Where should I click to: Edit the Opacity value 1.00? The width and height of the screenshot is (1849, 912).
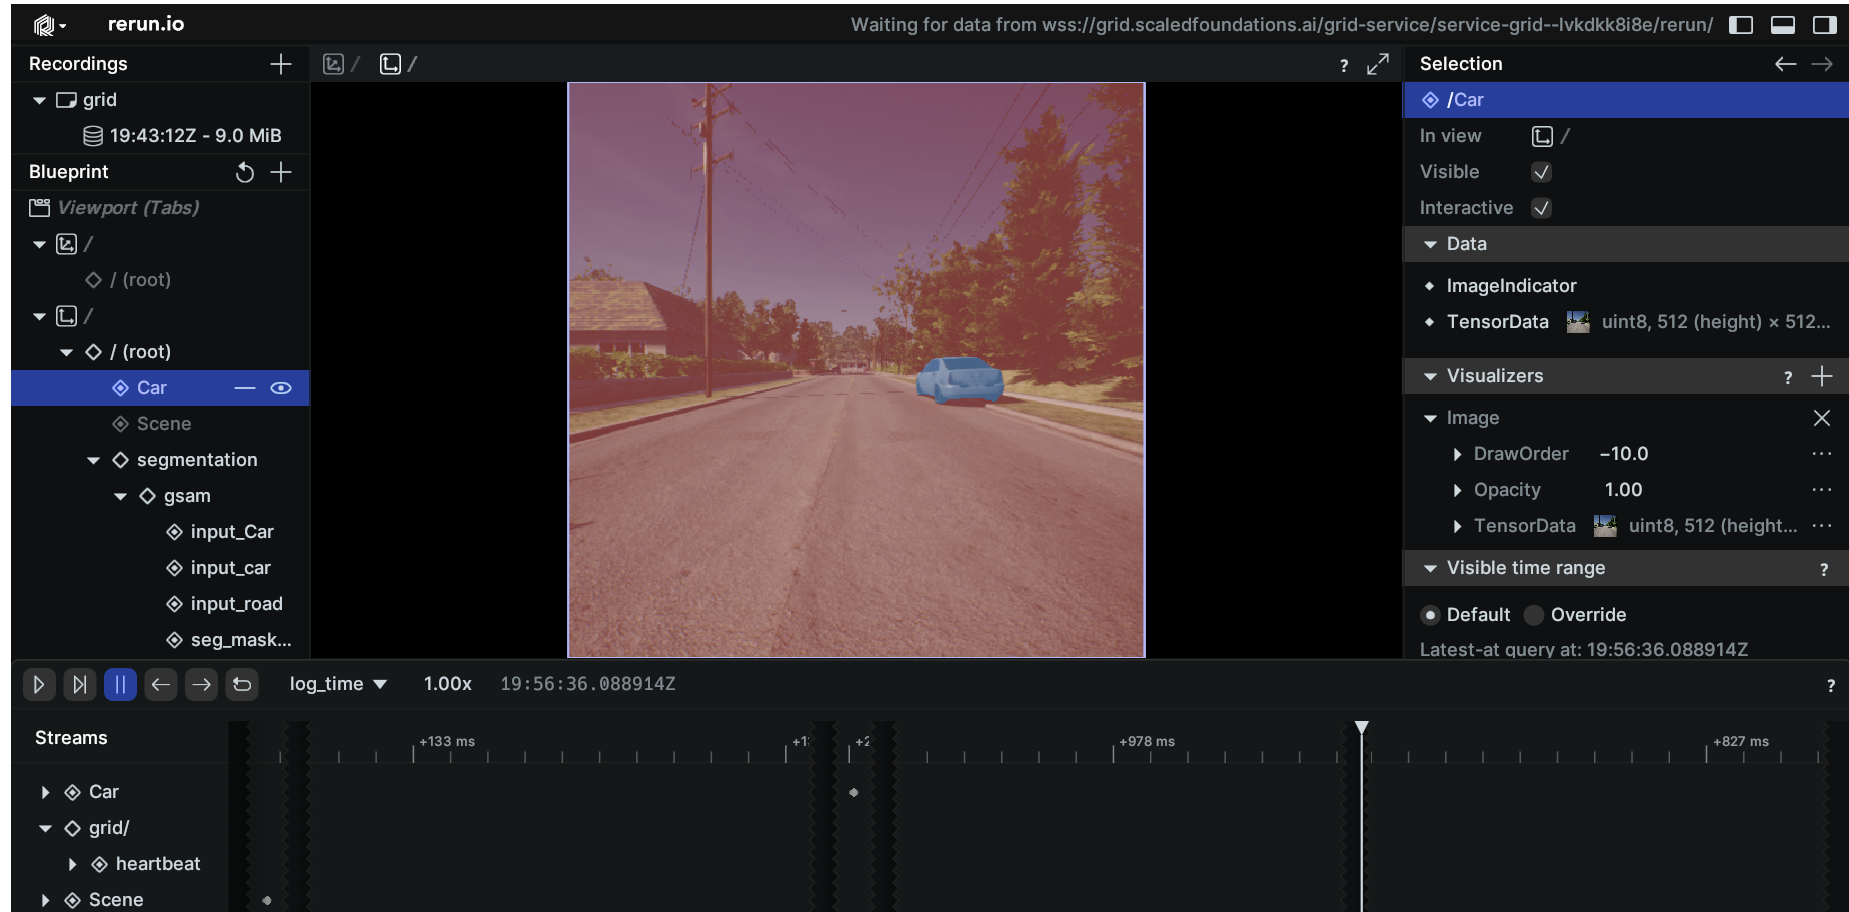1623,490
